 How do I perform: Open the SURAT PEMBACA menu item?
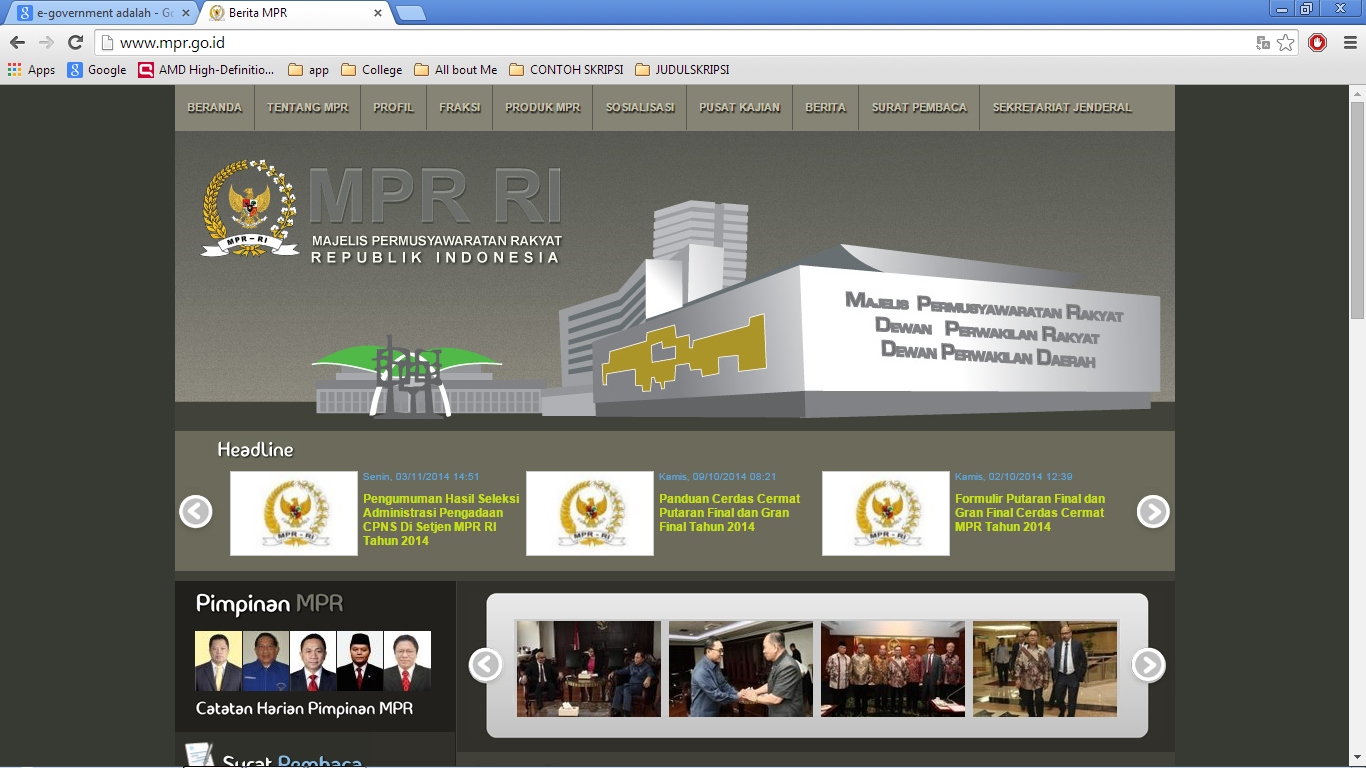tap(919, 108)
